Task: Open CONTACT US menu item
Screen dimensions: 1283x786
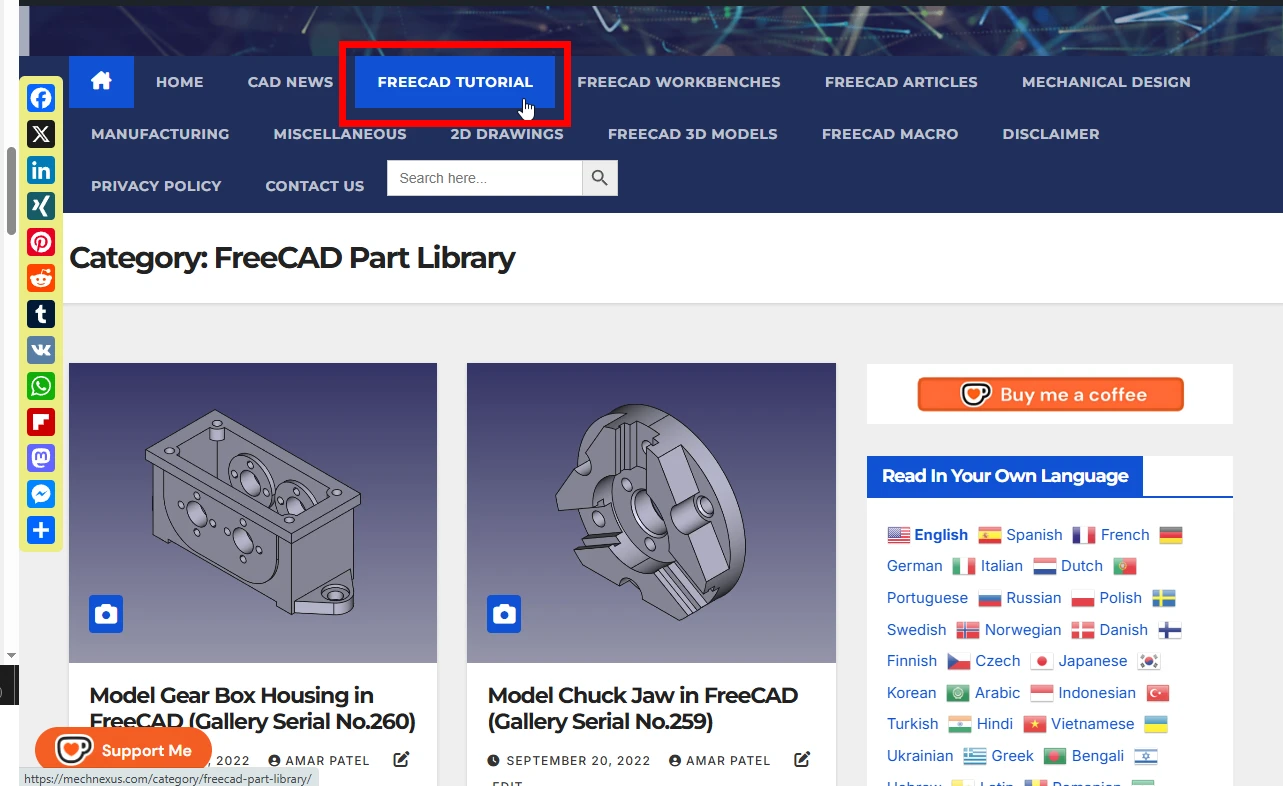Action: (x=315, y=186)
